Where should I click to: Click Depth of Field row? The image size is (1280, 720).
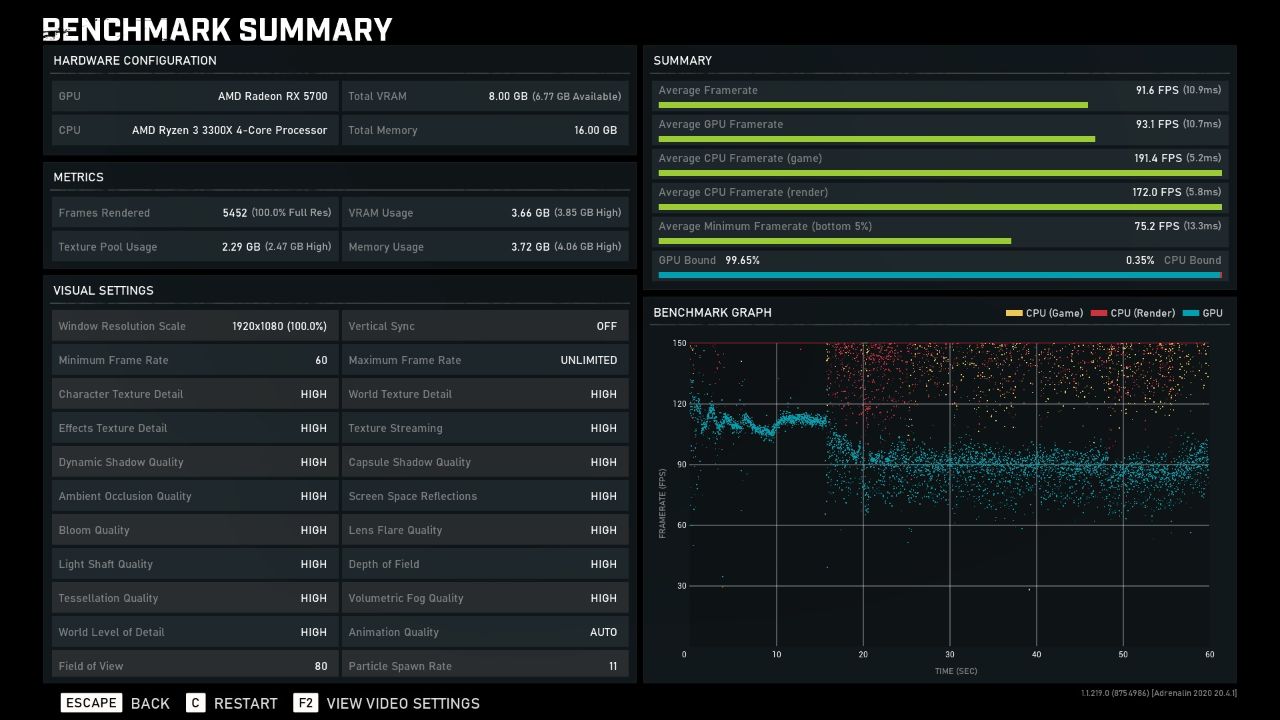point(485,565)
